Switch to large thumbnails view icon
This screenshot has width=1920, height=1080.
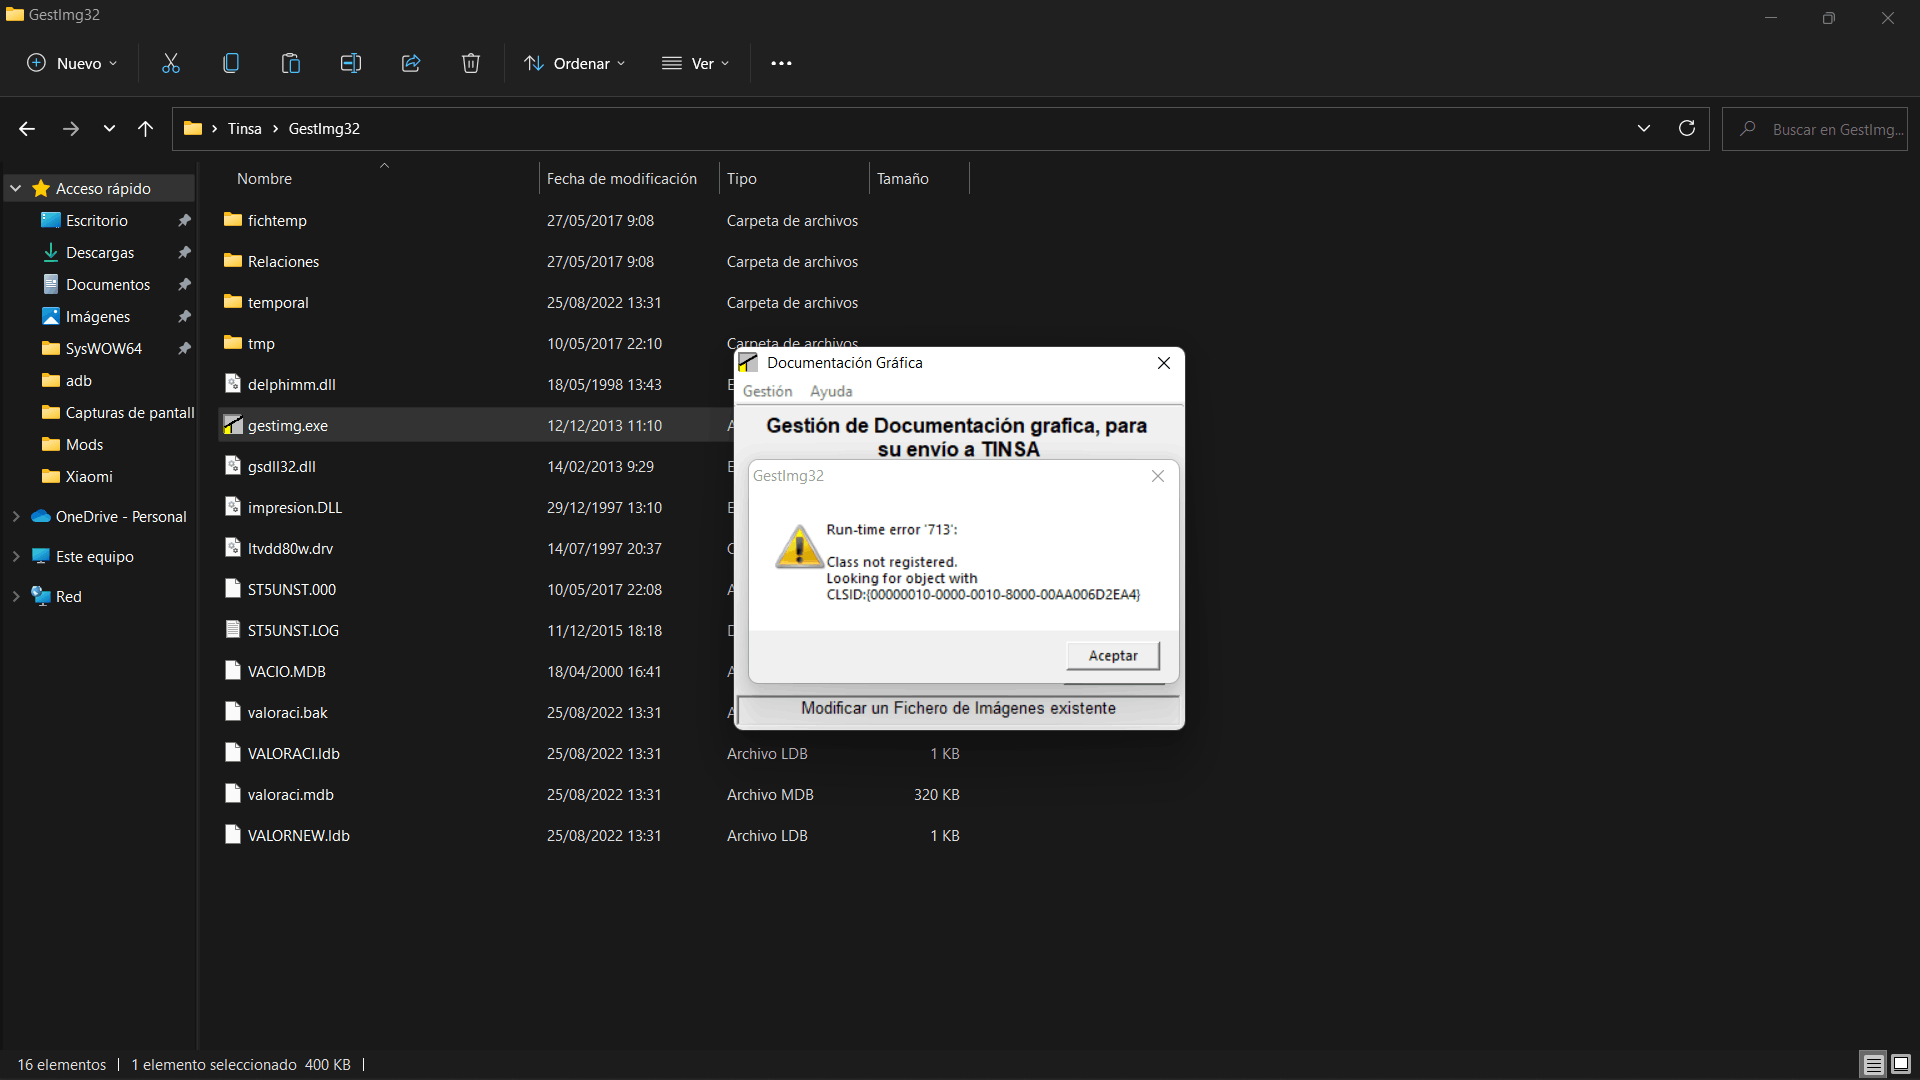pyautogui.click(x=1901, y=1064)
